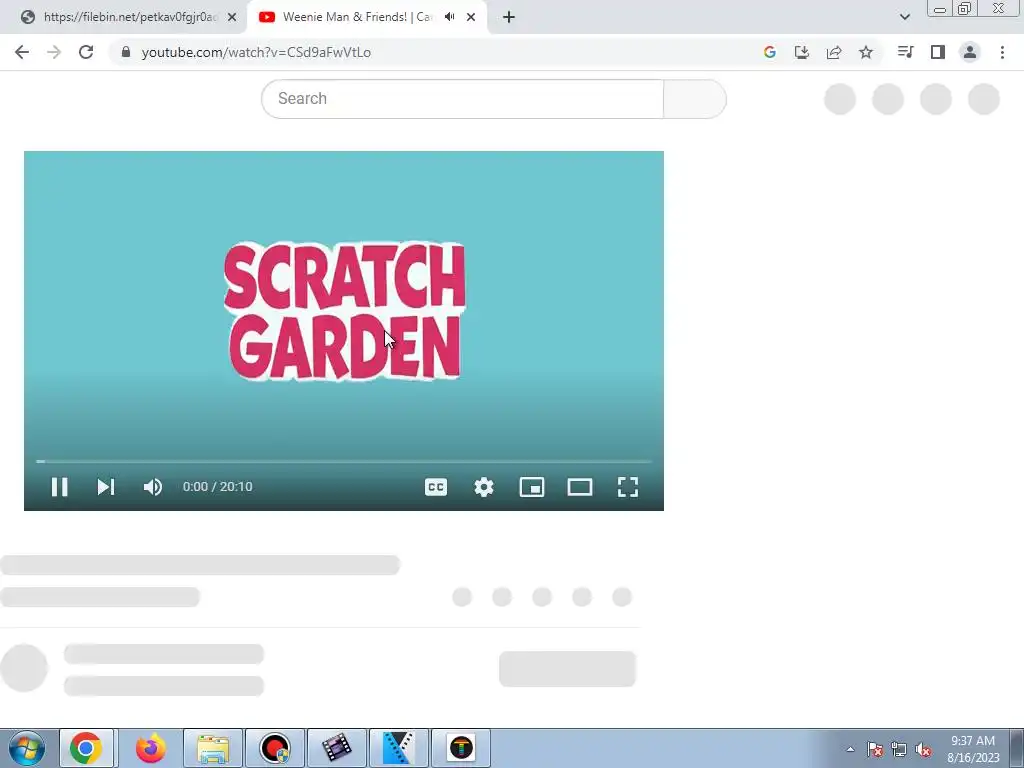Open media controls icon

(x=905, y=52)
